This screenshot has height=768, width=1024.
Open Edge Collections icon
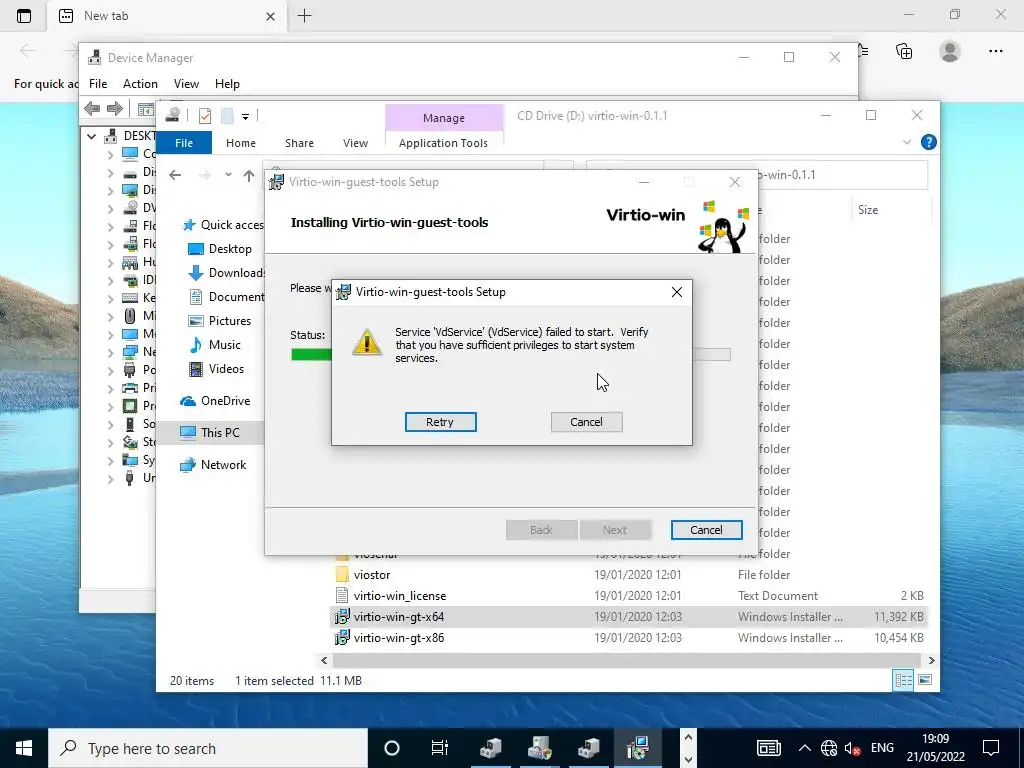pos(904,51)
